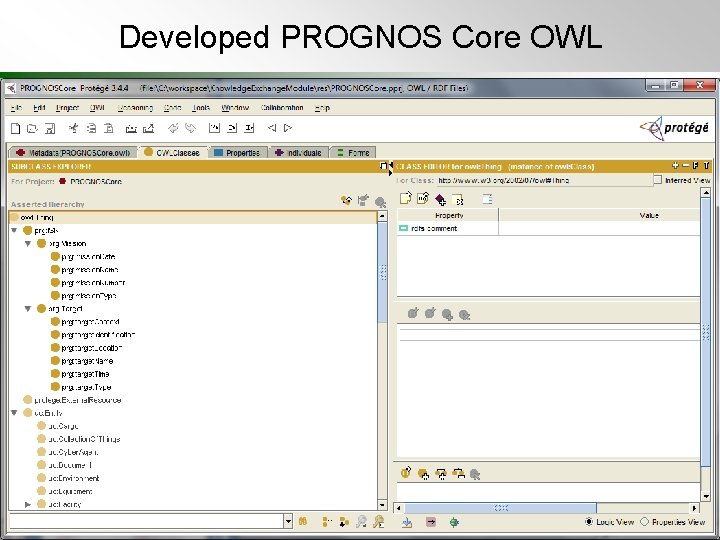Click the purple diamond add icon

[440, 199]
